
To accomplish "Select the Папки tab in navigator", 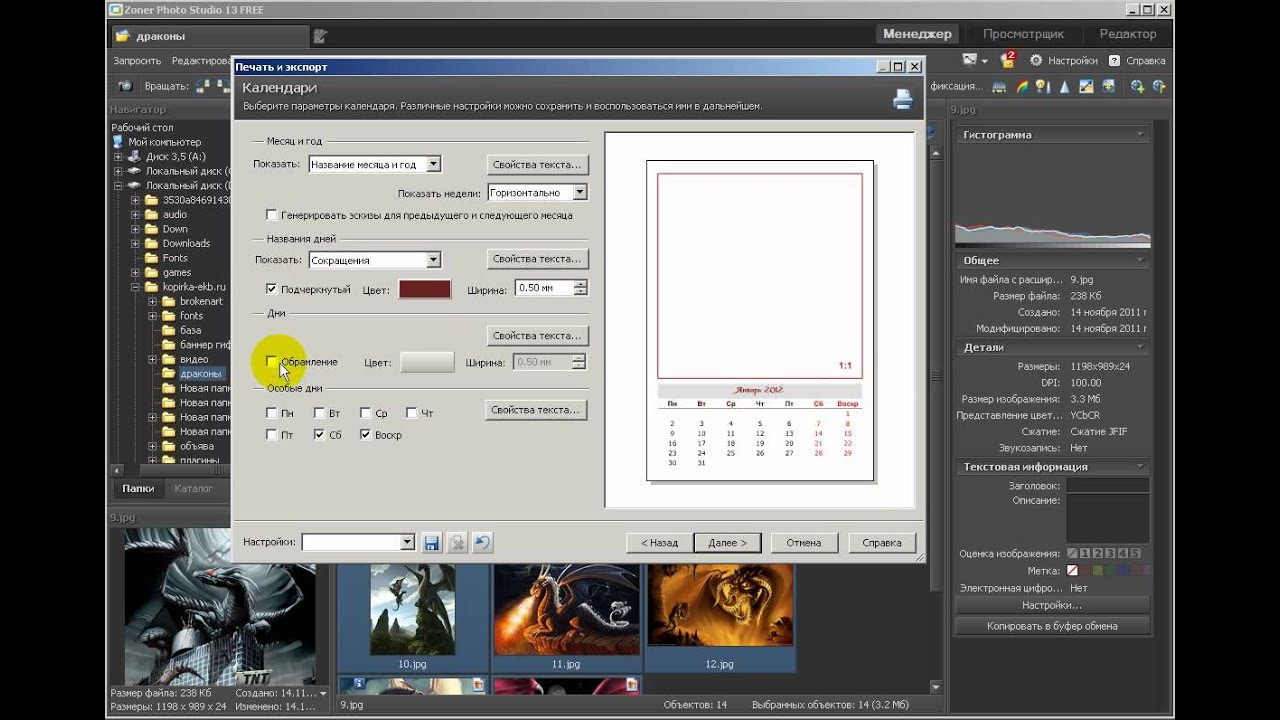I will click(x=138, y=489).
